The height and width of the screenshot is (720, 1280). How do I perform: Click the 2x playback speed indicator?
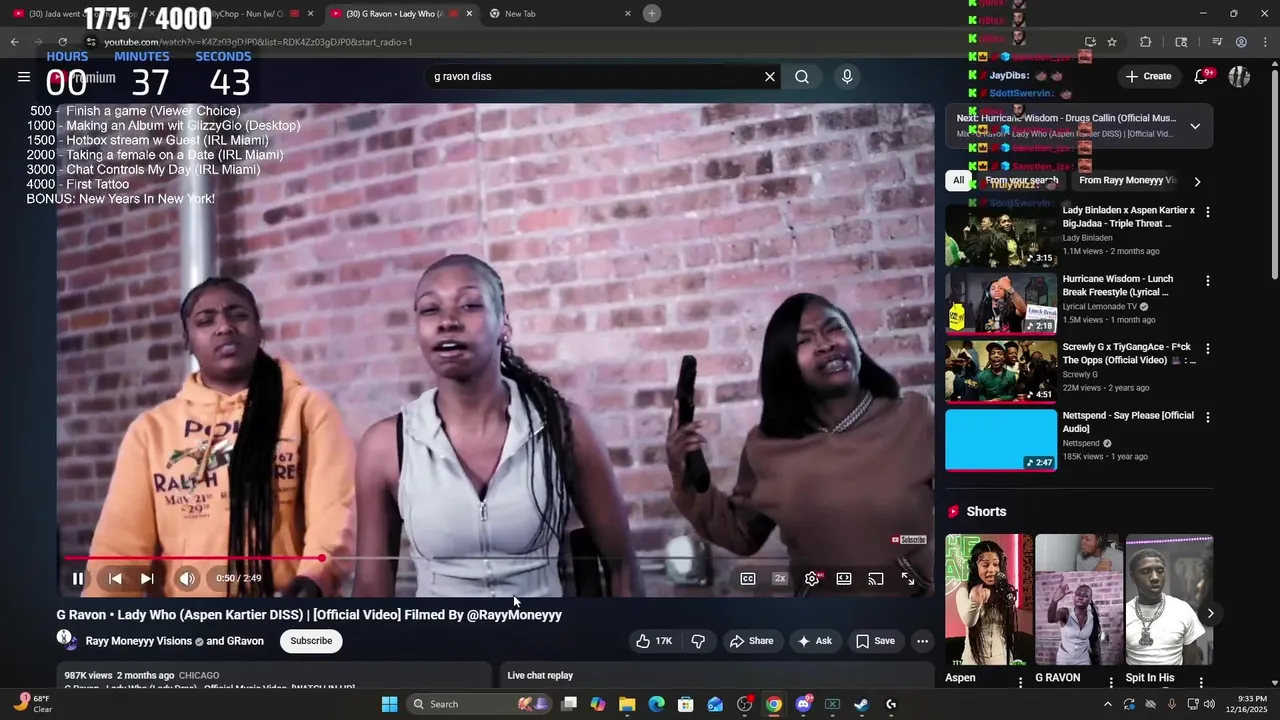[x=780, y=578]
